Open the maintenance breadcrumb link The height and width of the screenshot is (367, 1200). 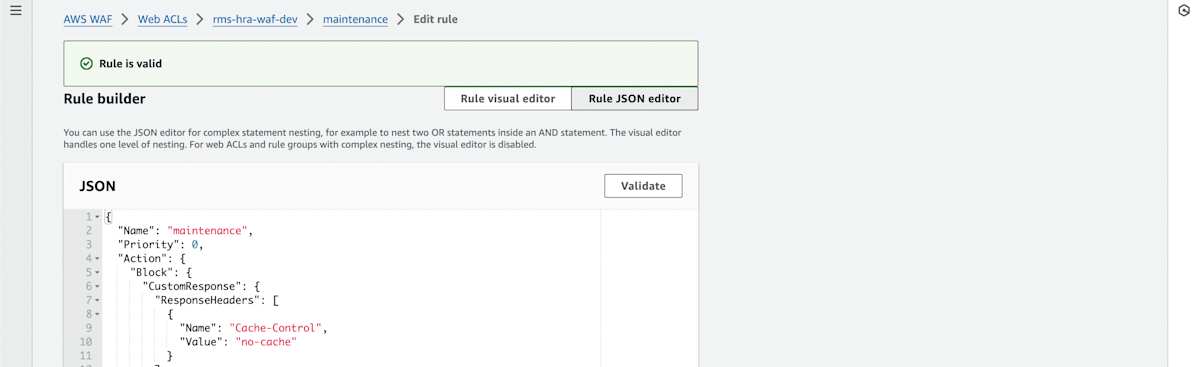click(x=355, y=19)
